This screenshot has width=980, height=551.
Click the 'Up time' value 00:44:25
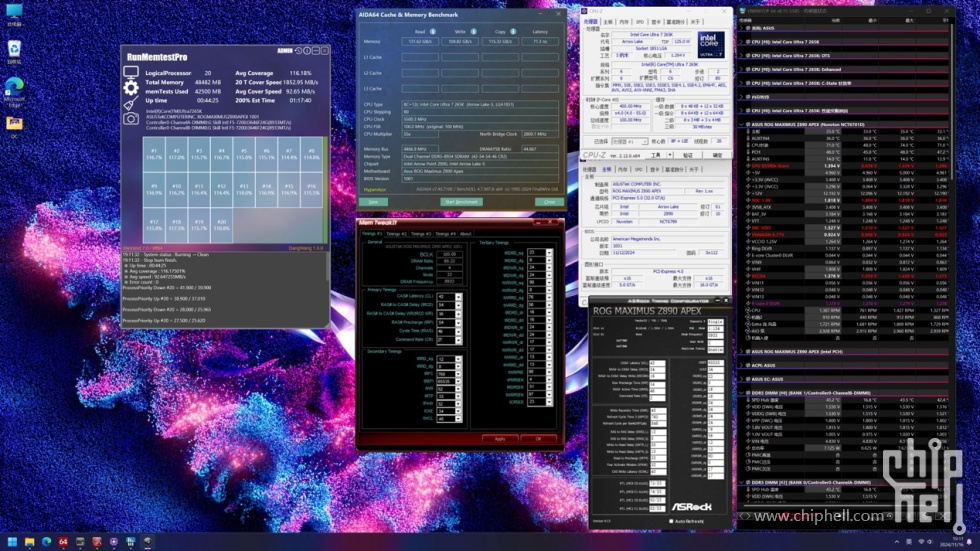tap(208, 100)
